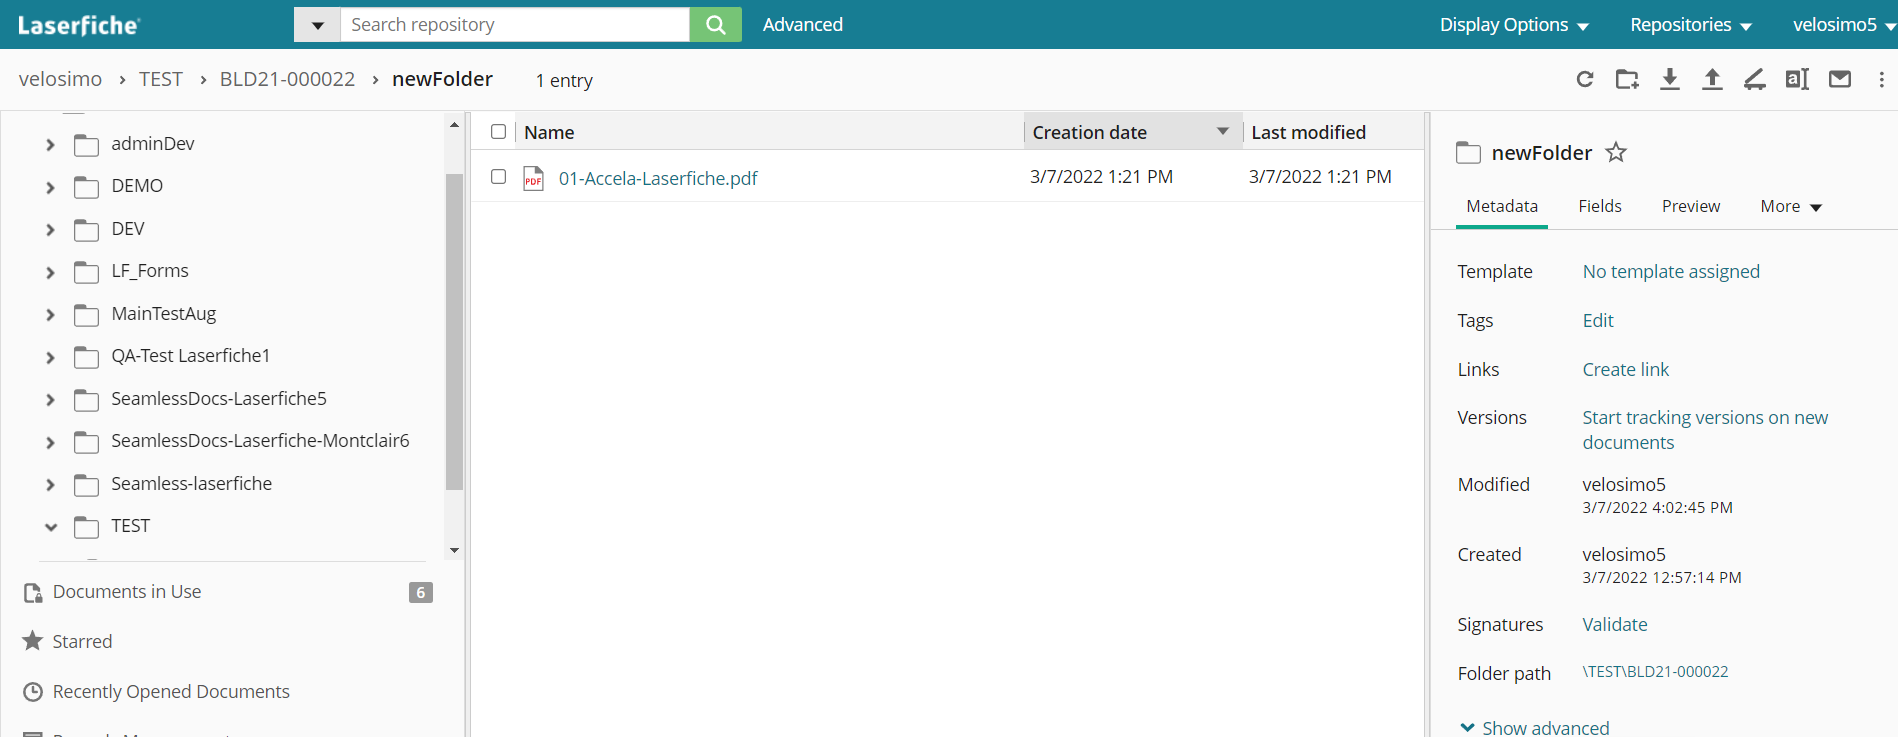Switch to the Preview tab
Viewport: 1898px width, 737px height.
tap(1691, 206)
